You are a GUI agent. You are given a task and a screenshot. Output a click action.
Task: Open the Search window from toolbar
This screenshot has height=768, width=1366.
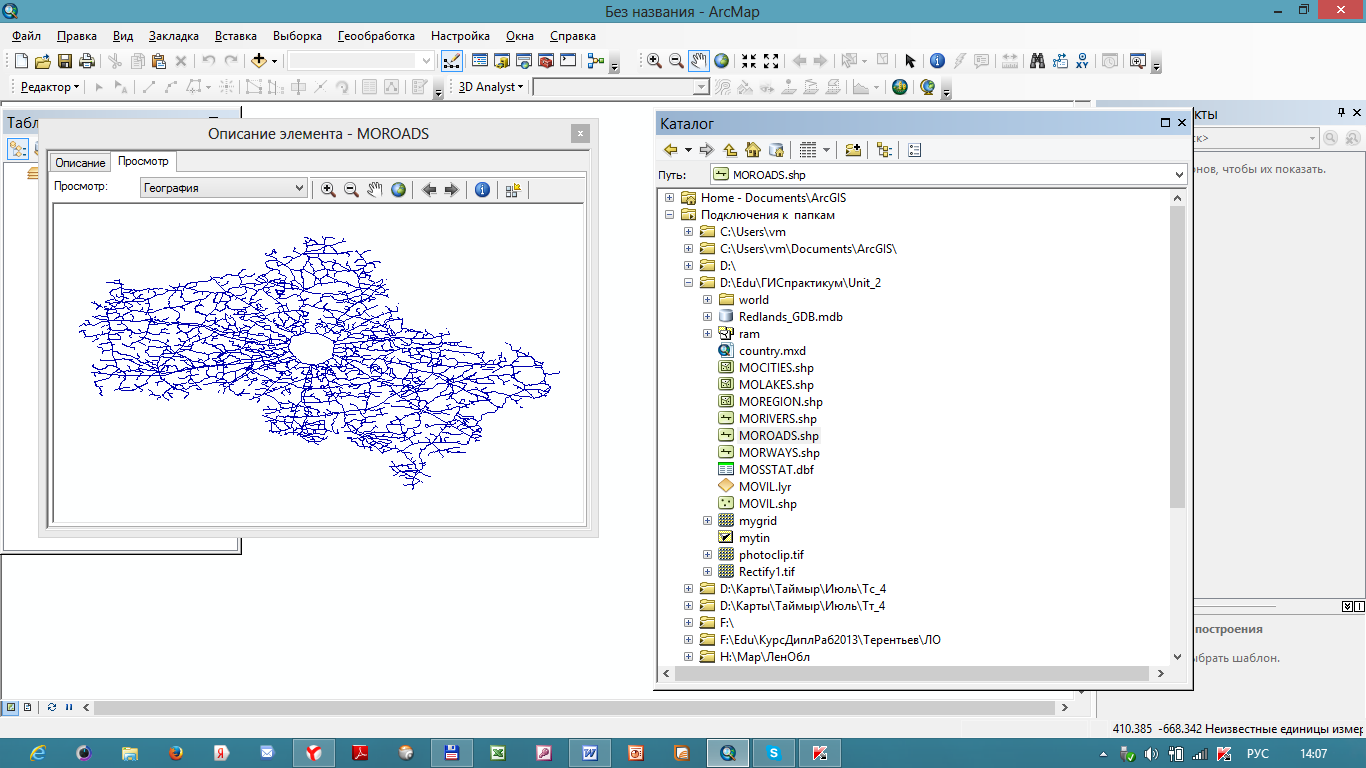pos(523,61)
